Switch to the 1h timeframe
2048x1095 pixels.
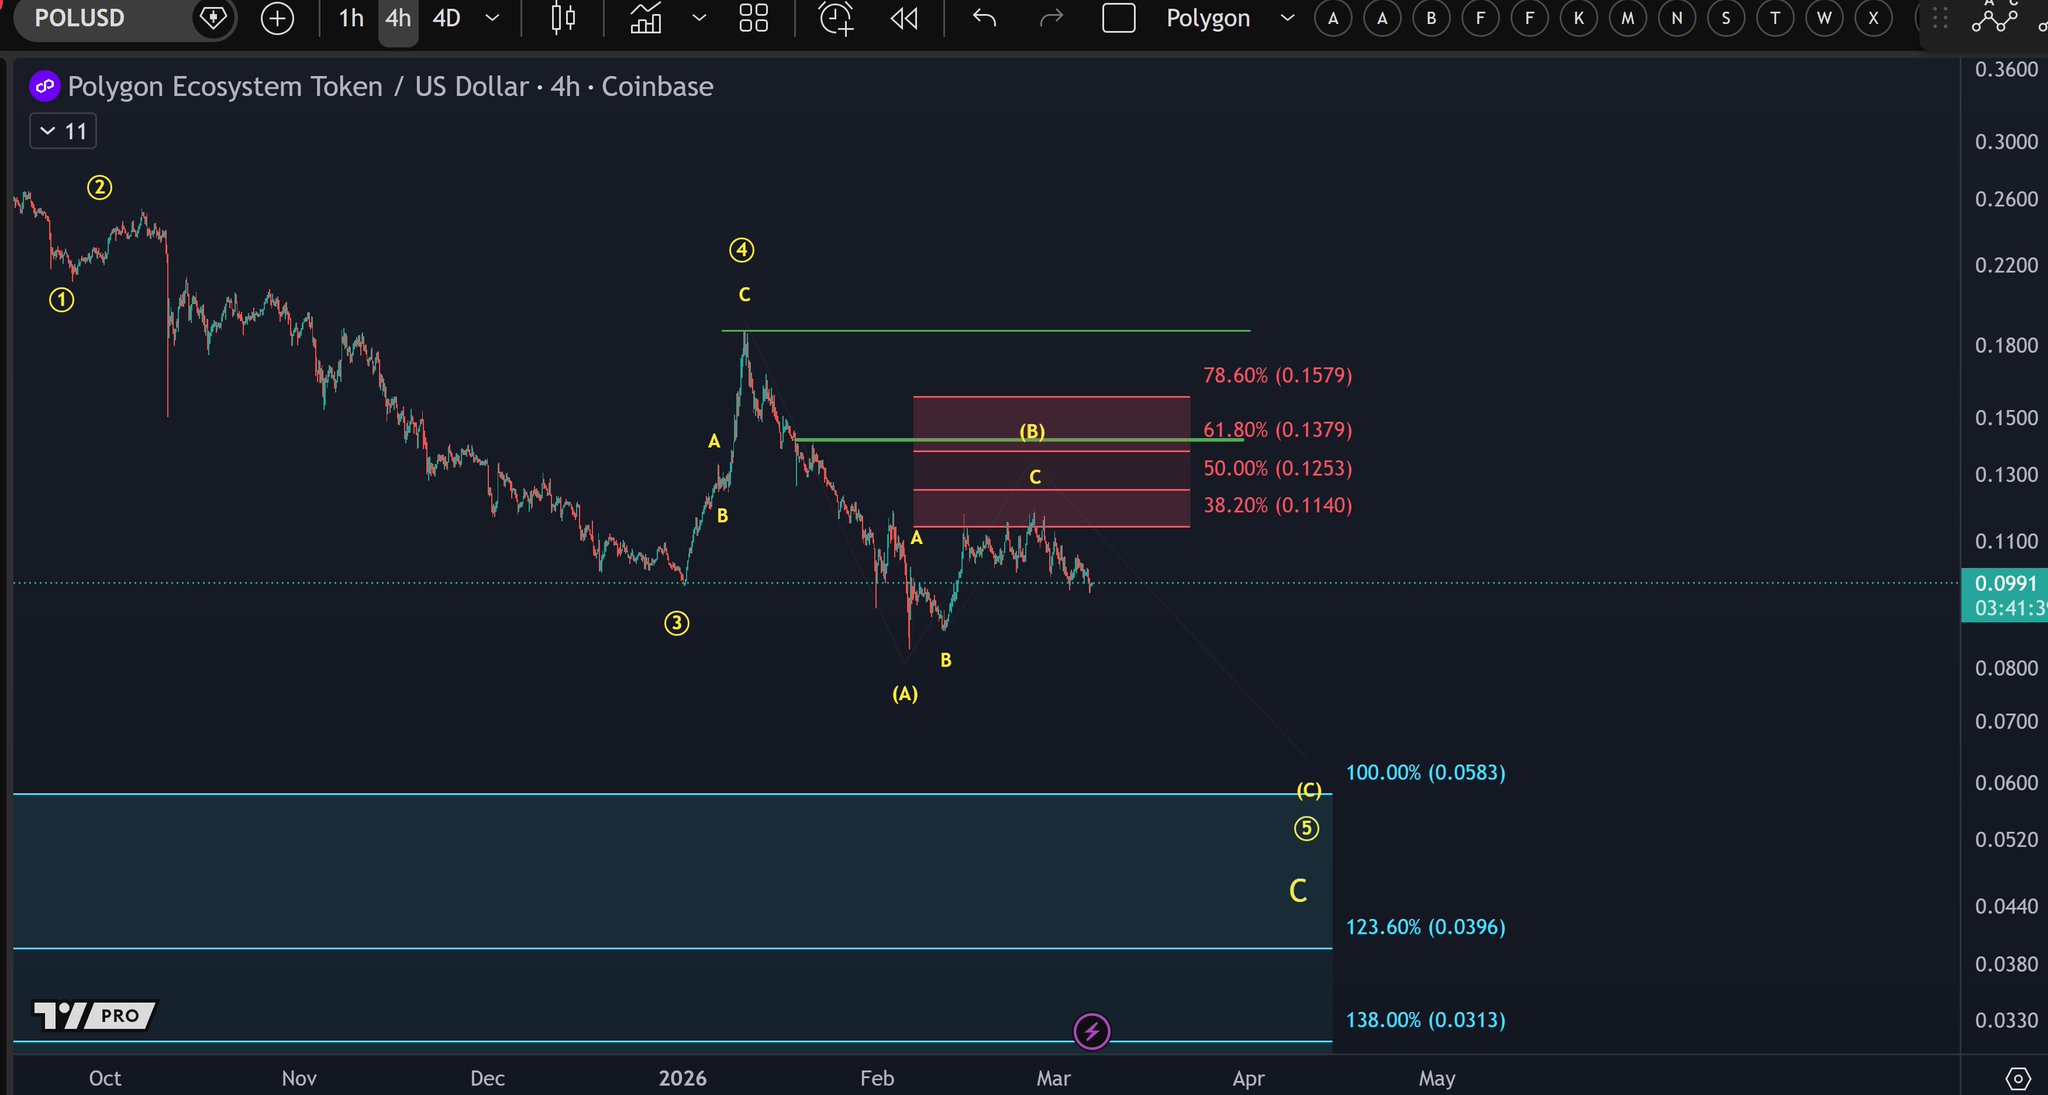[351, 18]
